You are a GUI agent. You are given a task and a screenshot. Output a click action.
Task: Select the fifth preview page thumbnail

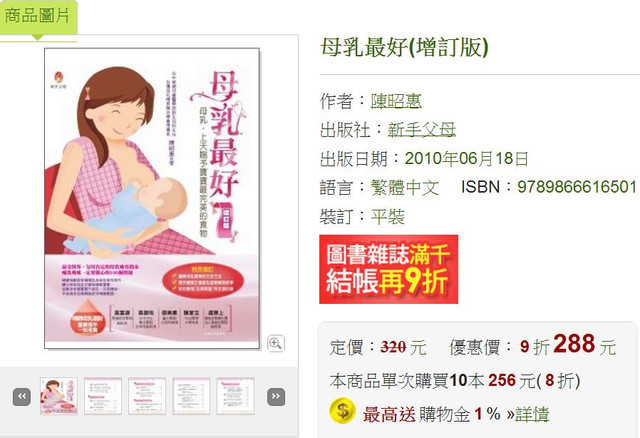point(235,396)
